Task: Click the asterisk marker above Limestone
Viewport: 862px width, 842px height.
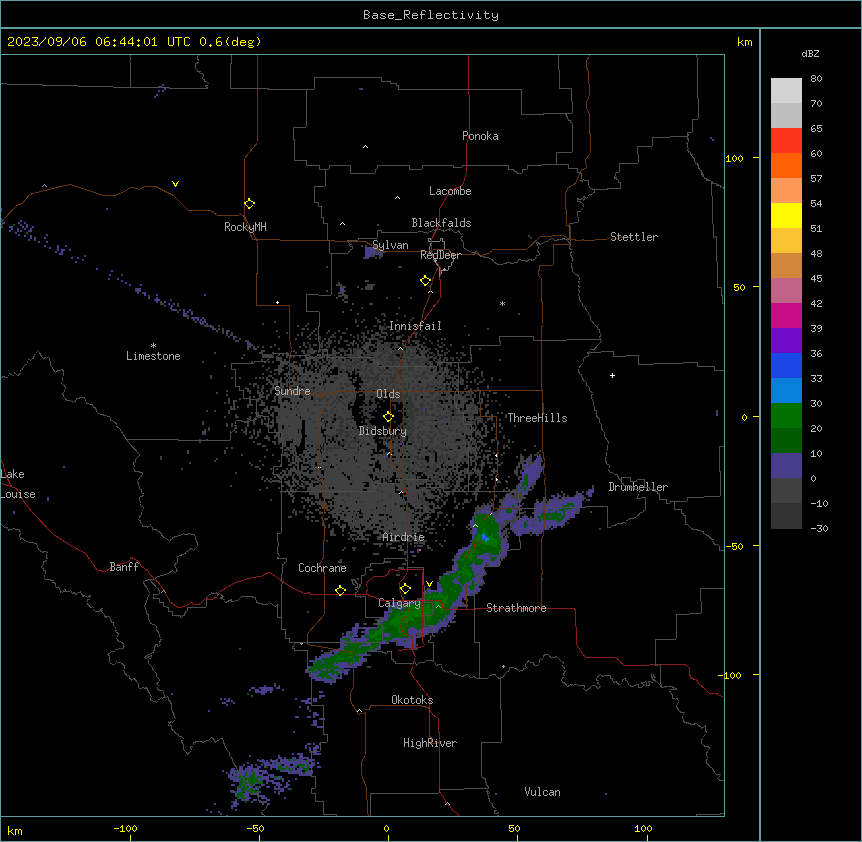Action: pyautogui.click(x=153, y=345)
